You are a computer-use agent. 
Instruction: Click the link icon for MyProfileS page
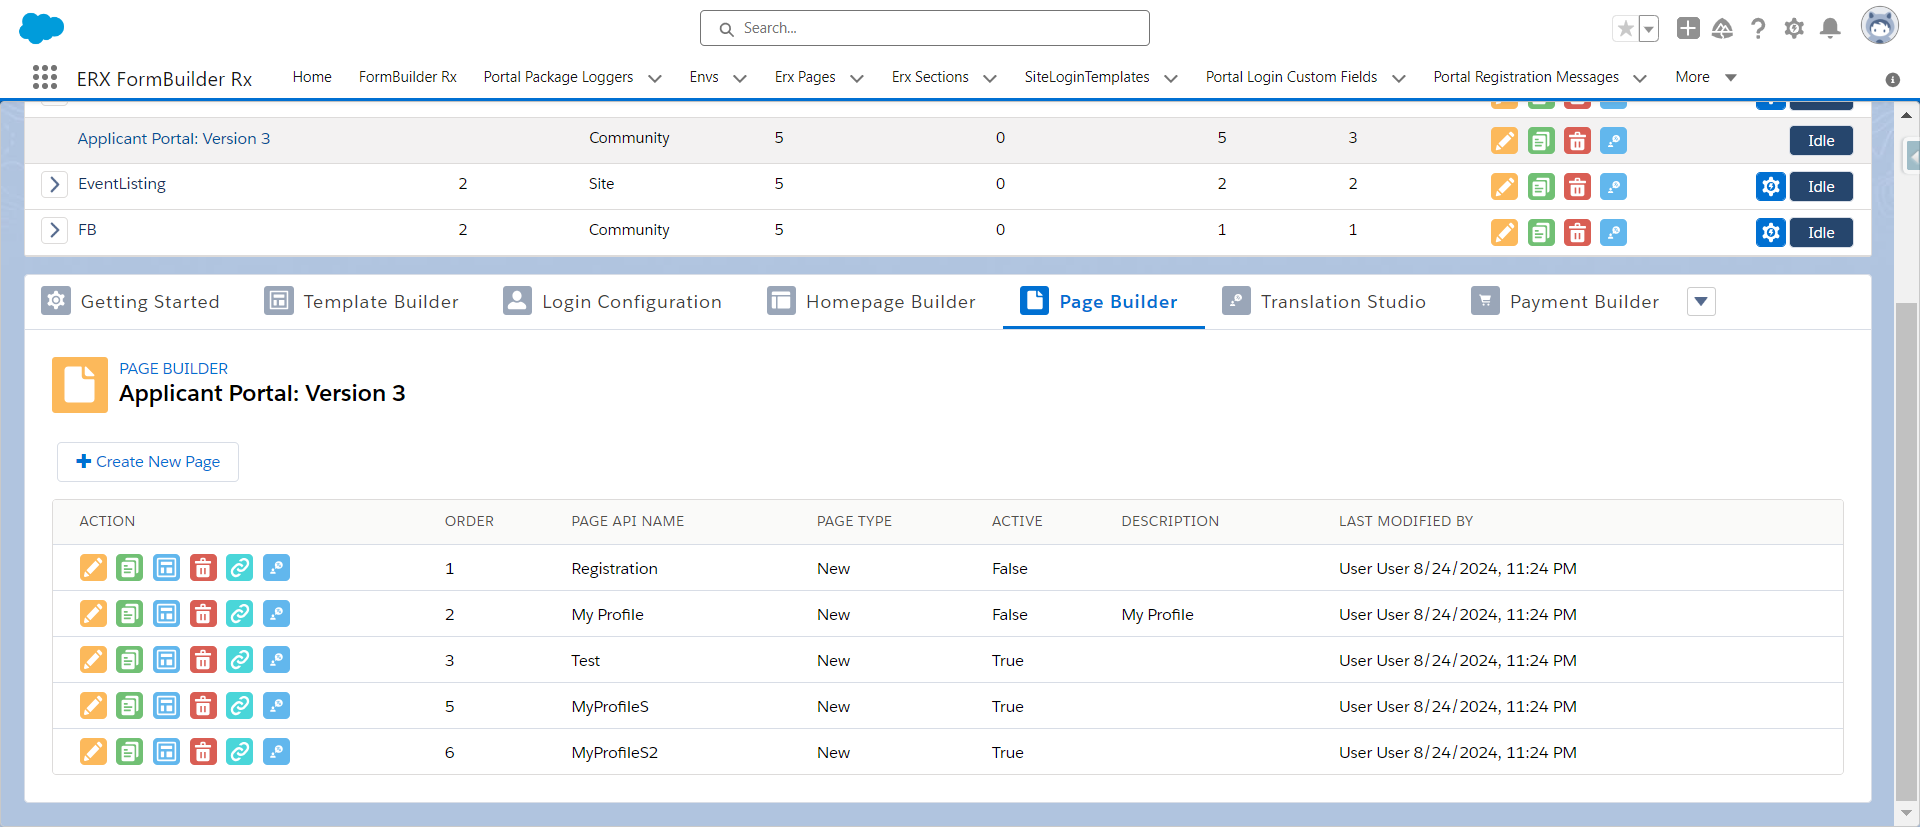click(x=240, y=706)
